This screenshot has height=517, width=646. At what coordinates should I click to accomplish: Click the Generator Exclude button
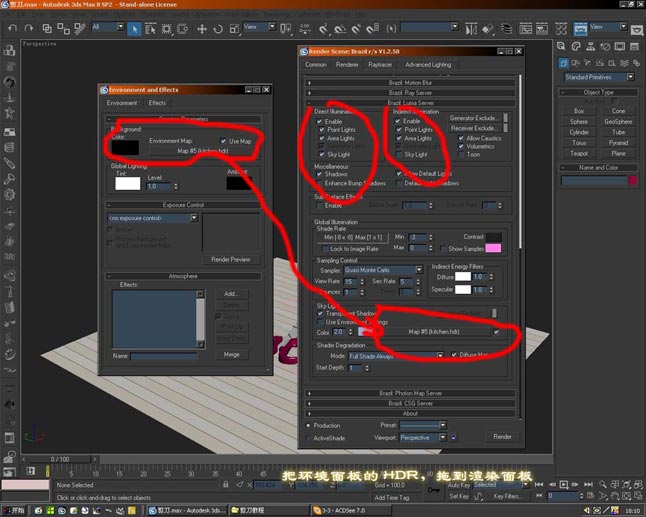[473, 118]
